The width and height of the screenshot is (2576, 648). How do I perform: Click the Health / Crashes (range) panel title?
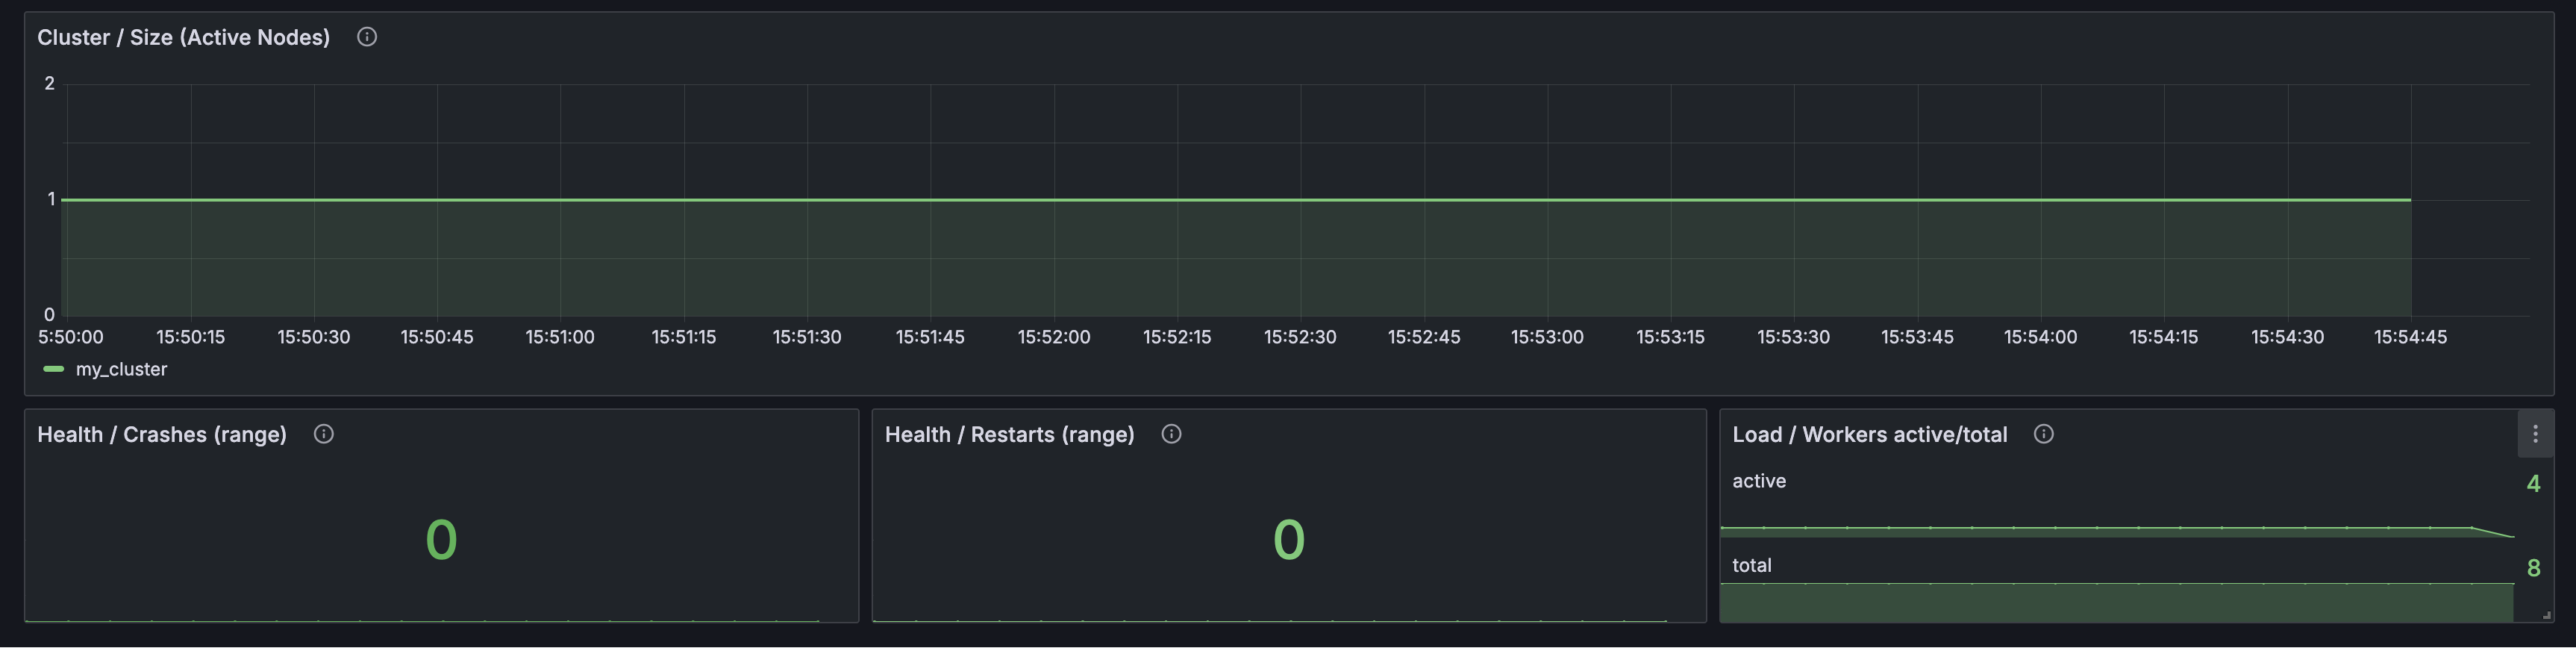(x=162, y=434)
